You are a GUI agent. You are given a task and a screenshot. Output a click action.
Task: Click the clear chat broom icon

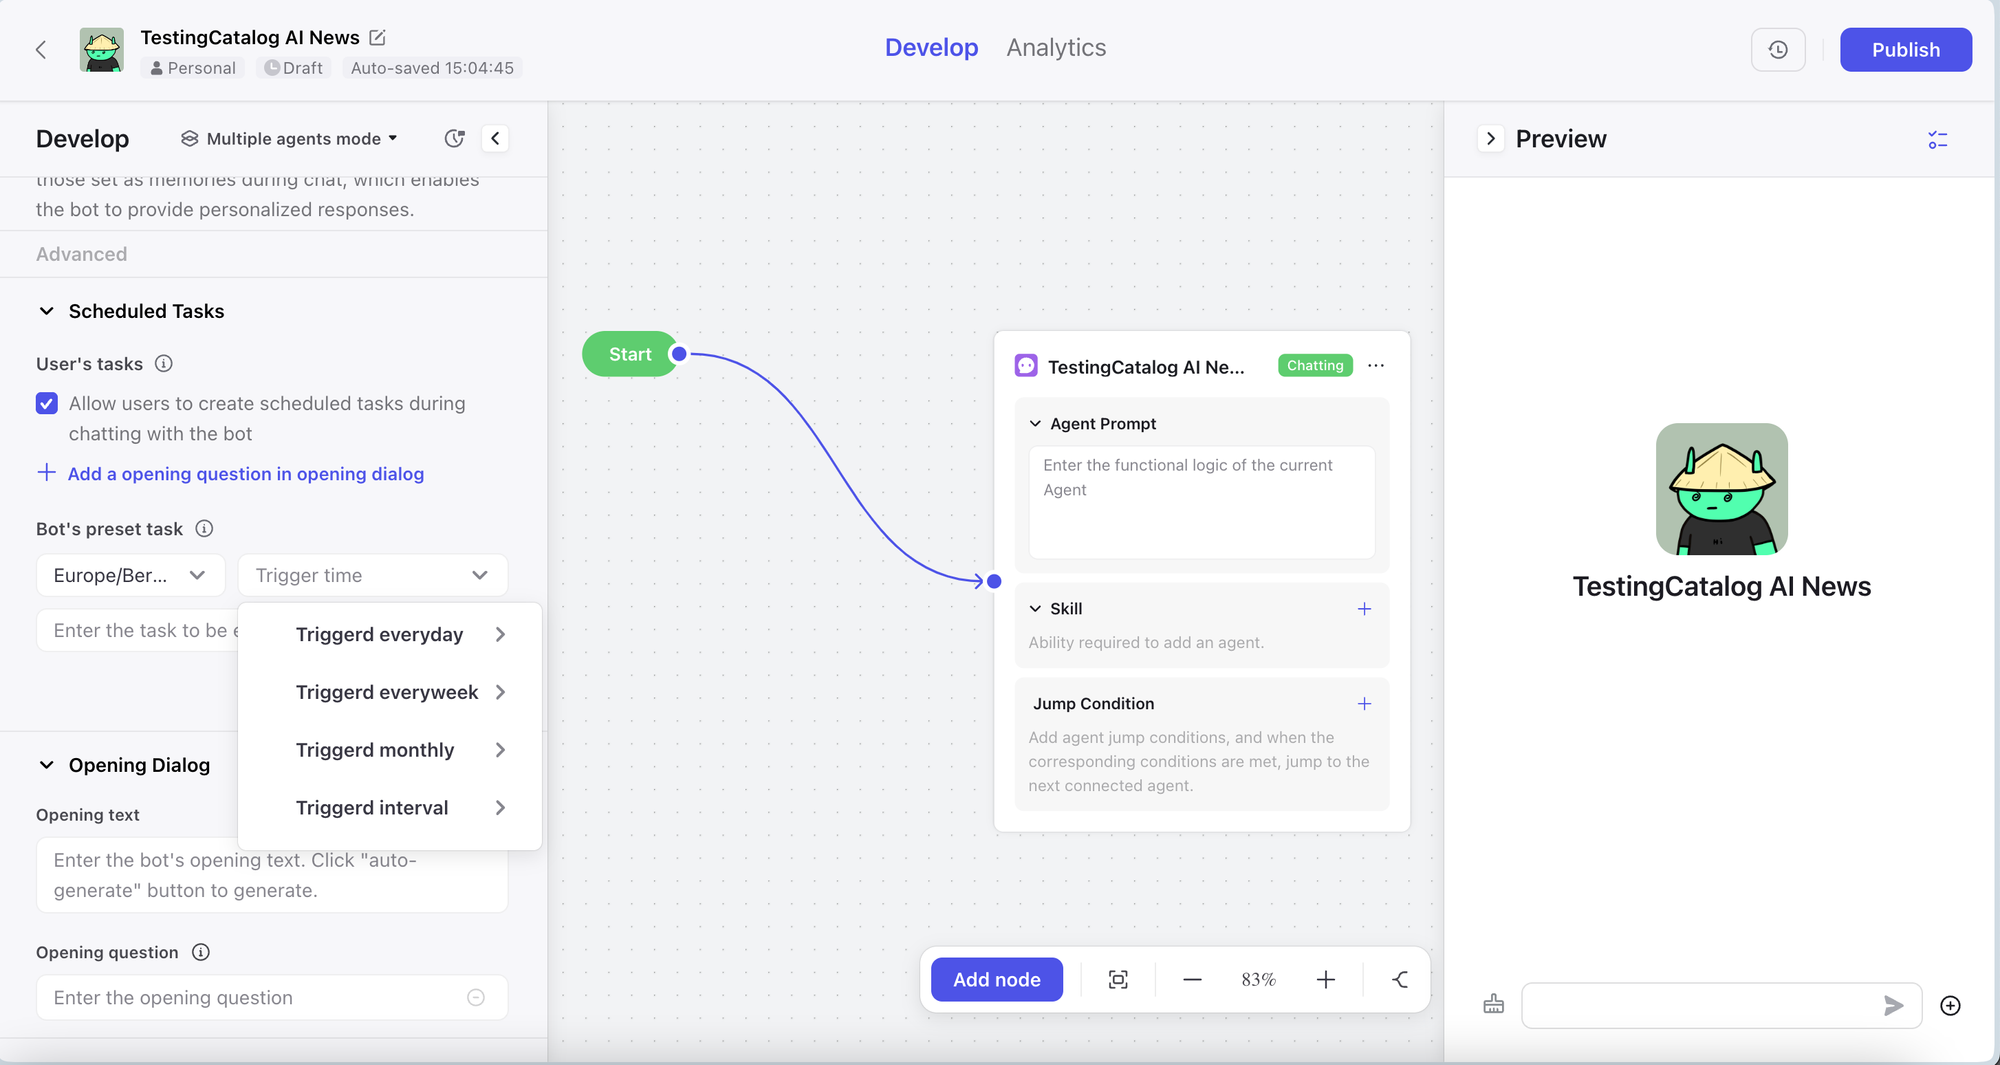tap(1493, 1005)
